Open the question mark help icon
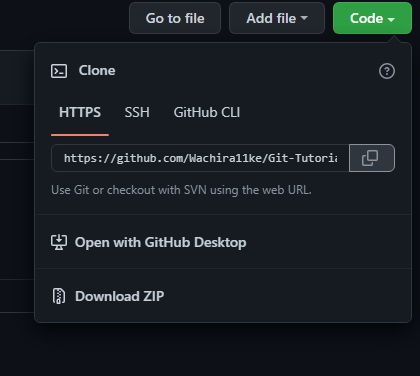420x376 pixels. pos(387,71)
